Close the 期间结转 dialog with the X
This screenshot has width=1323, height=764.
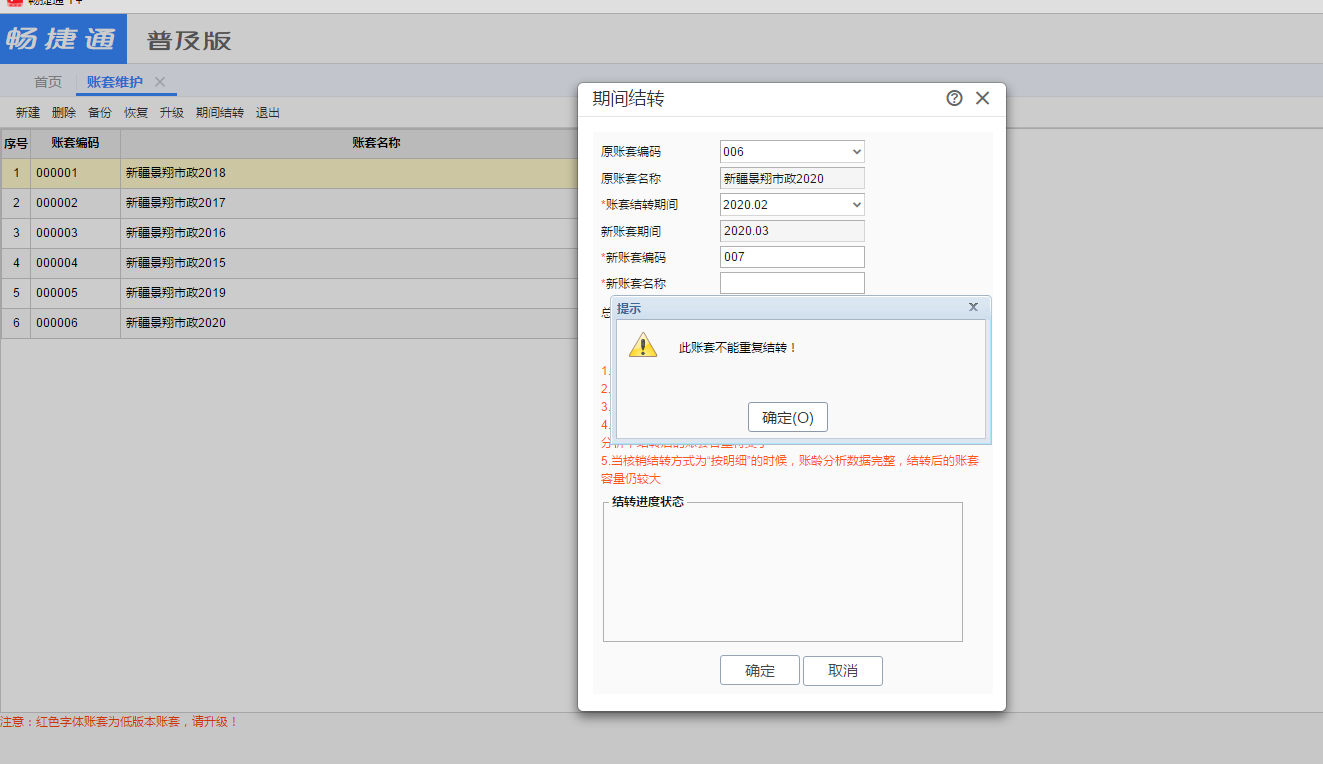(x=982, y=98)
